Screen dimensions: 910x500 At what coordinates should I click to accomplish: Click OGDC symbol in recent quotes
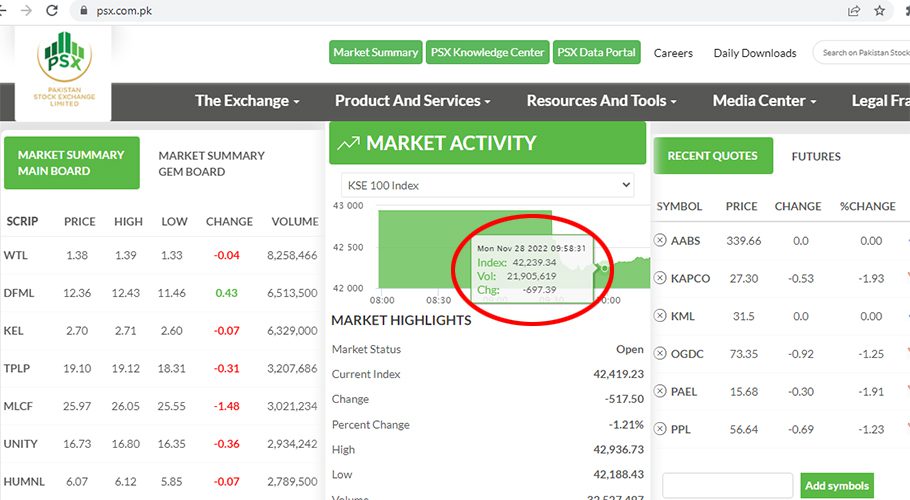point(687,354)
